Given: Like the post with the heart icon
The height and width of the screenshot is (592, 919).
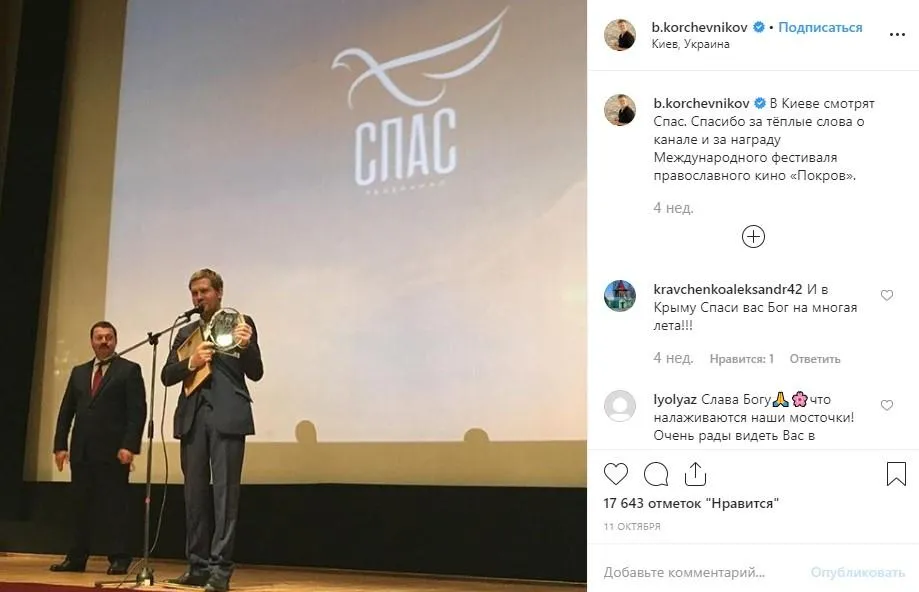Looking at the screenshot, I should [615, 474].
